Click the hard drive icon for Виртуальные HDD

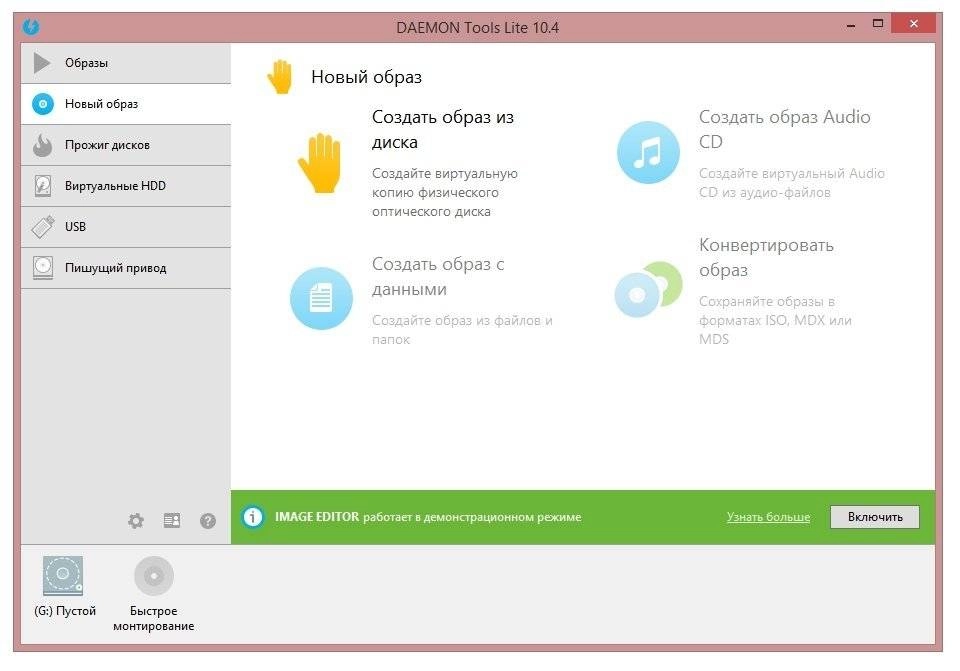click(x=43, y=186)
